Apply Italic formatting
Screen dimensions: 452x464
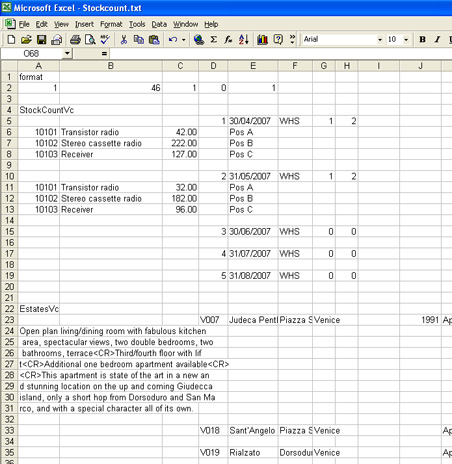(x=437, y=39)
